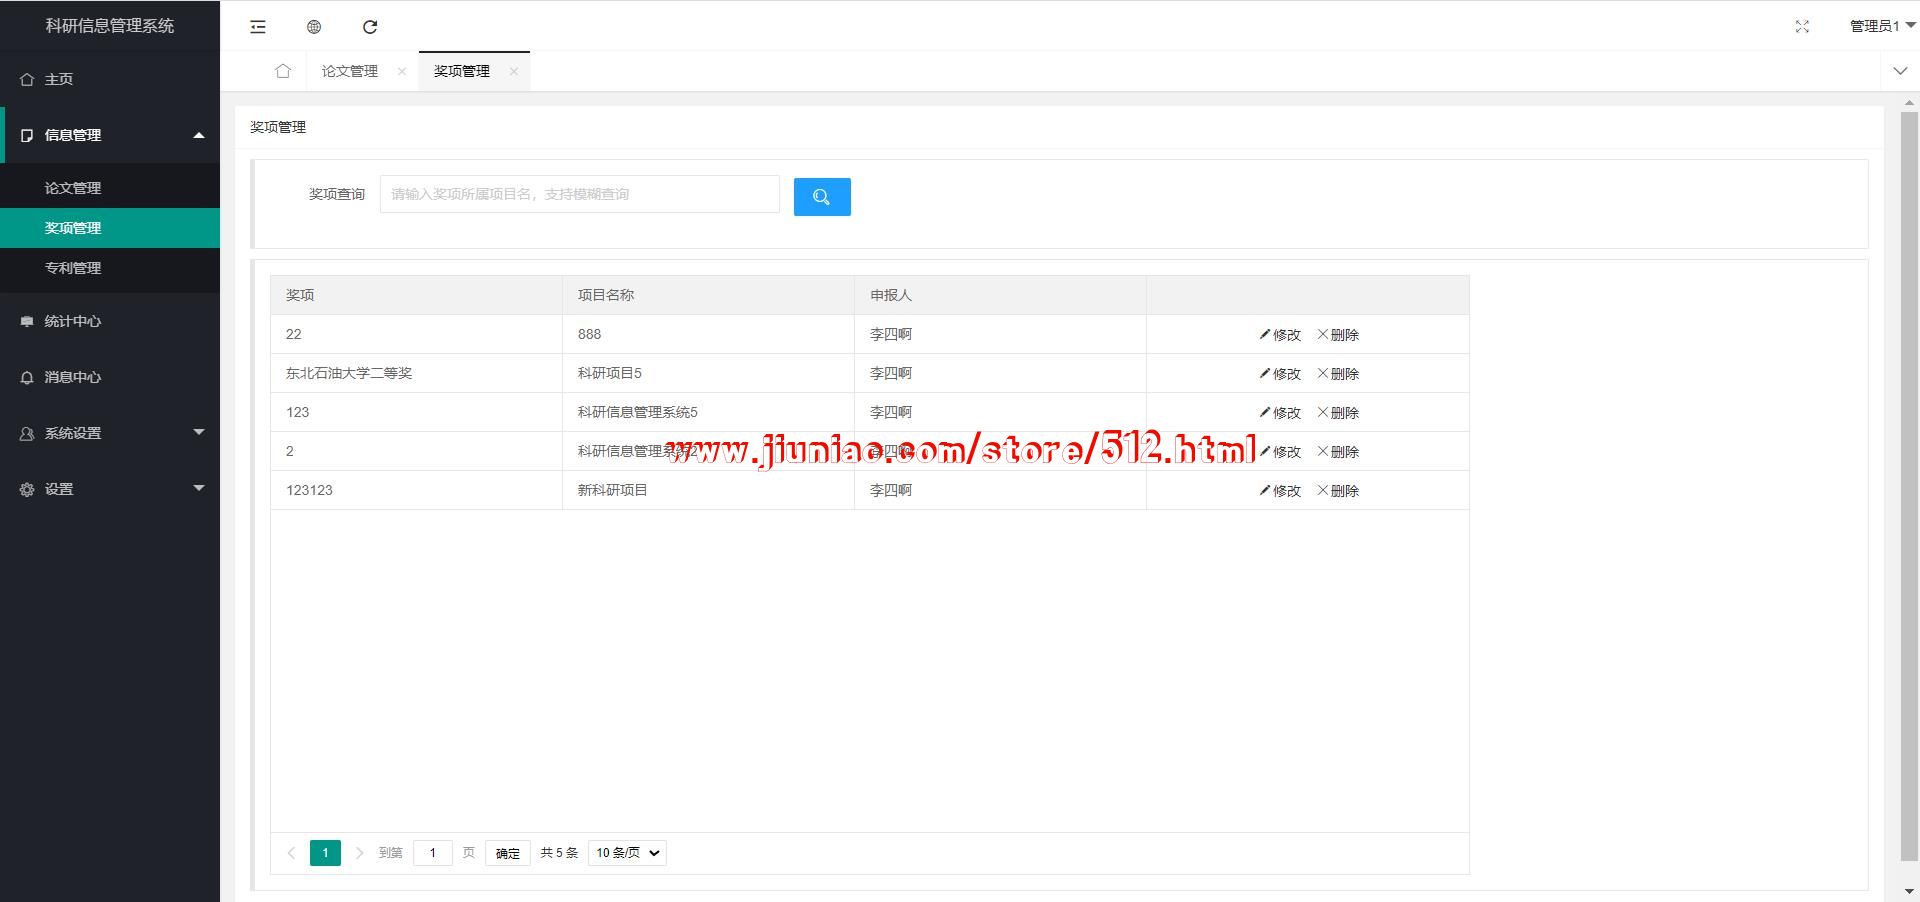Delete the 新科研项目 row
The width and height of the screenshot is (1920, 902).
(1338, 491)
